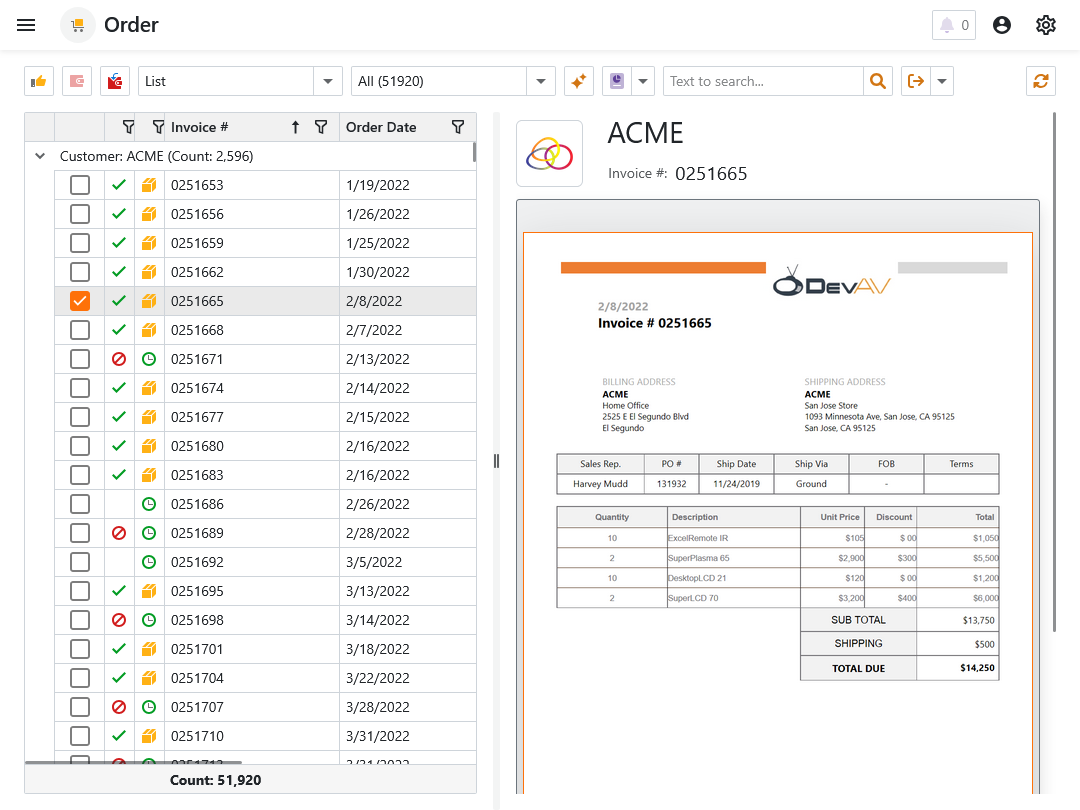
Task: Open the notifications bell
Action: pos(953,25)
